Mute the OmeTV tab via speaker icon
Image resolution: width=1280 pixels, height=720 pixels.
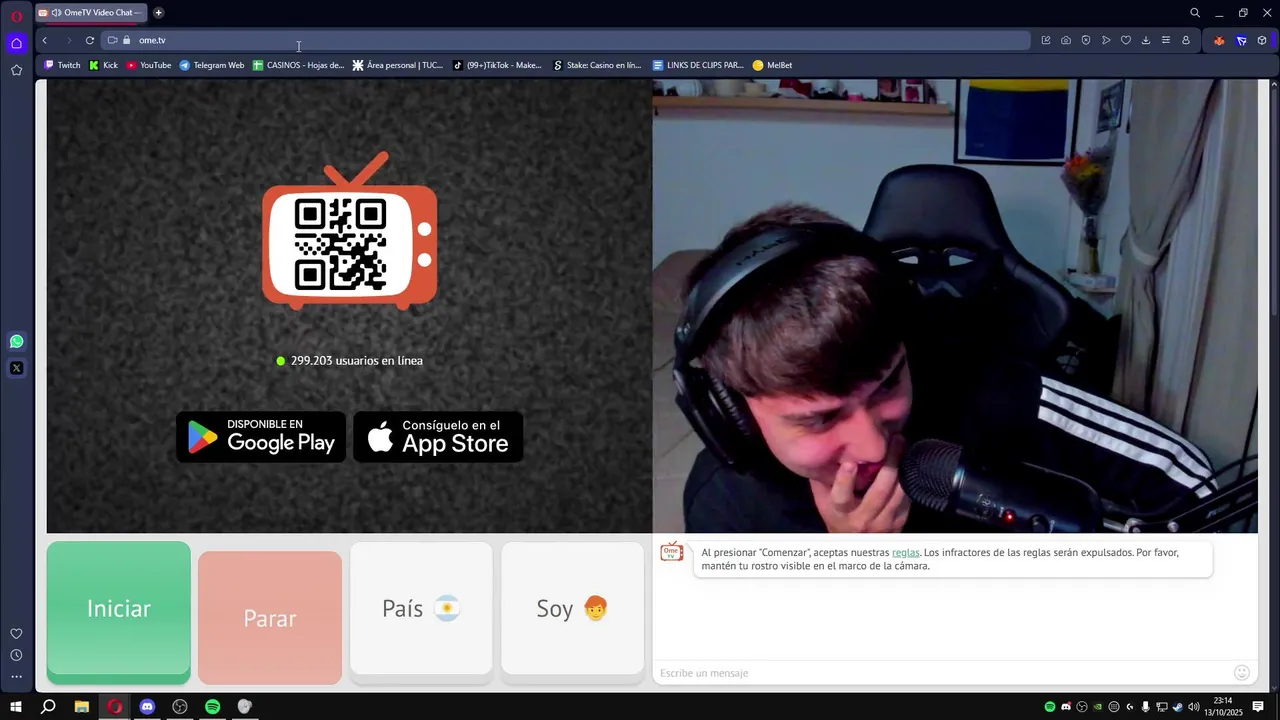[x=56, y=13]
